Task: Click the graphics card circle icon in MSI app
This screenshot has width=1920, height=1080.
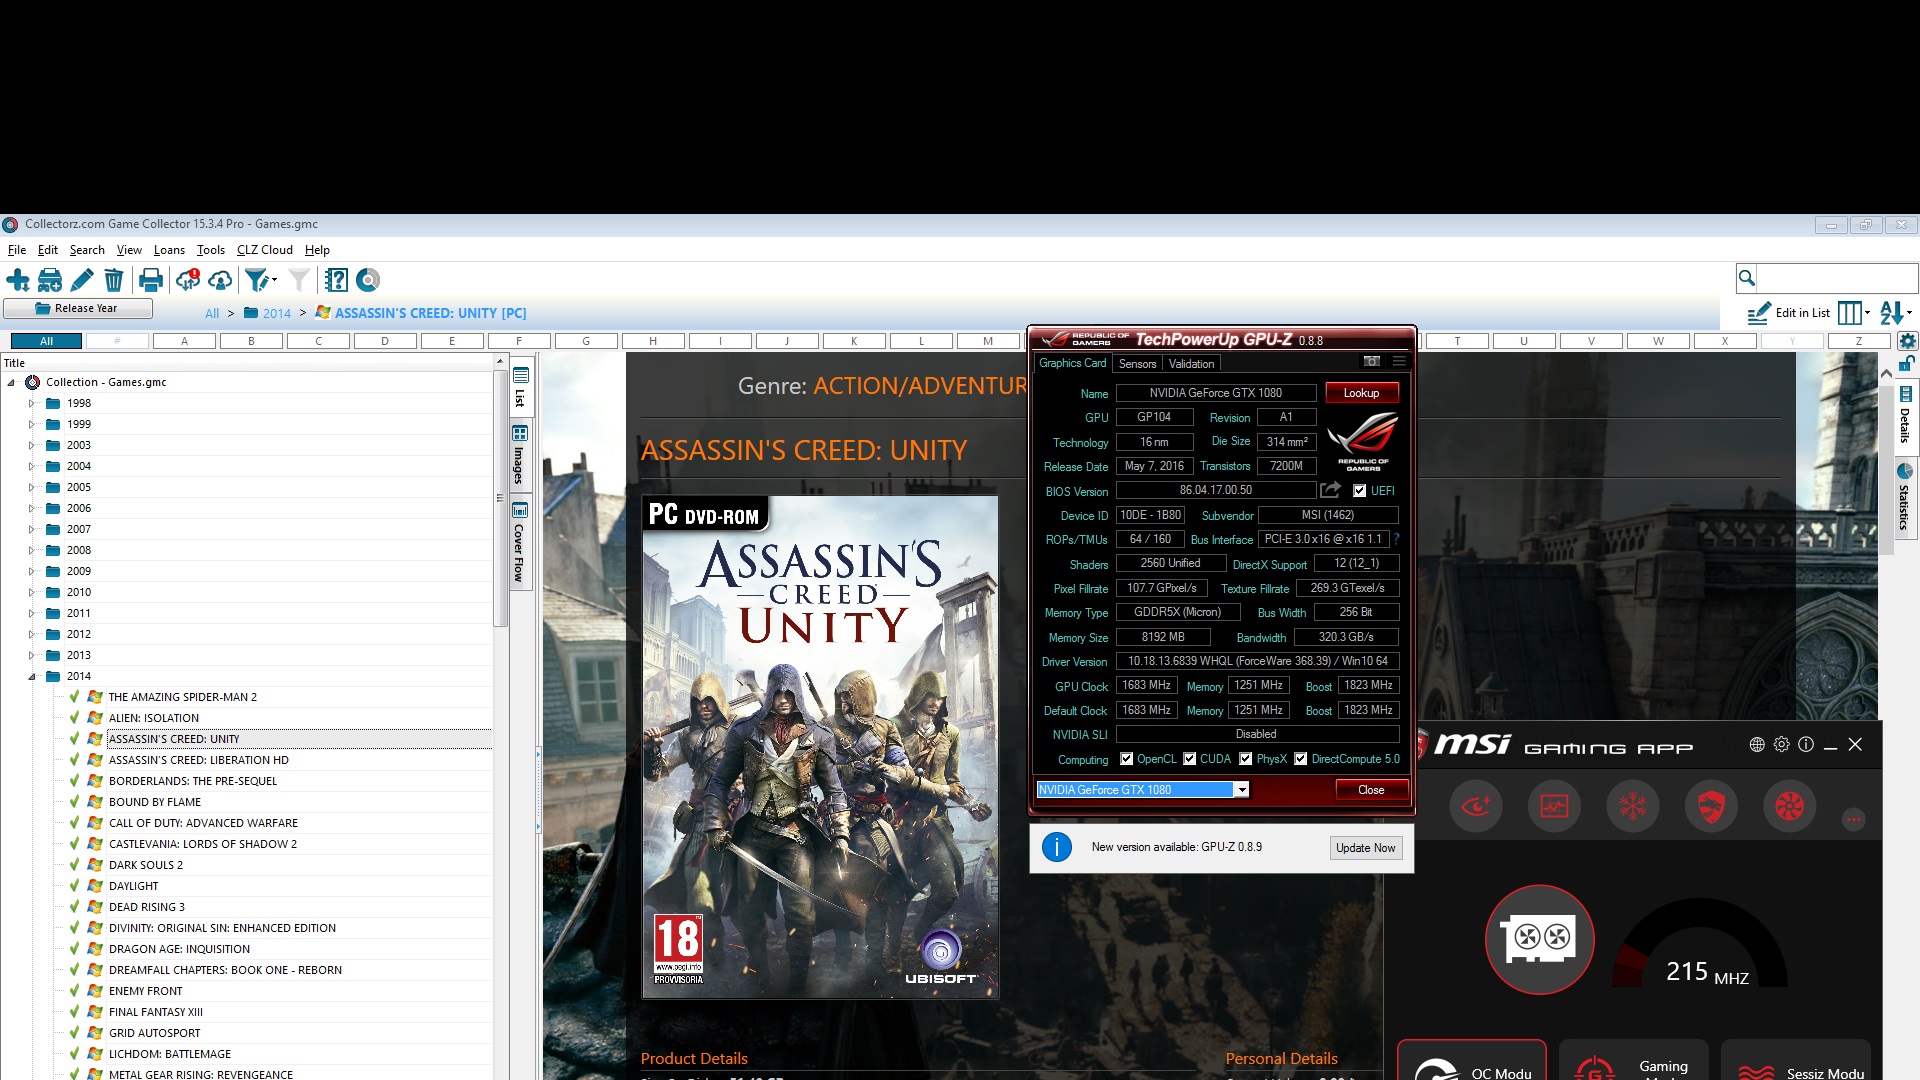Action: (1540, 939)
